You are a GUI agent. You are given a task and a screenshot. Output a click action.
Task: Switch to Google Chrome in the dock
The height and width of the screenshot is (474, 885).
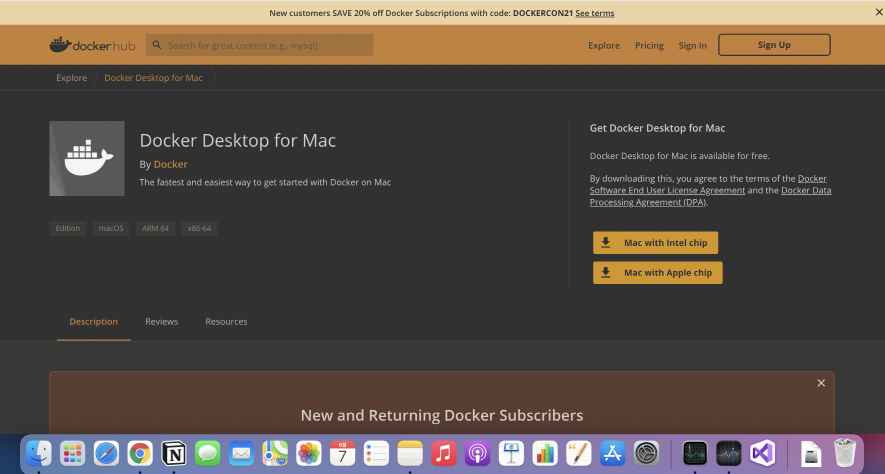(x=140, y=453)
